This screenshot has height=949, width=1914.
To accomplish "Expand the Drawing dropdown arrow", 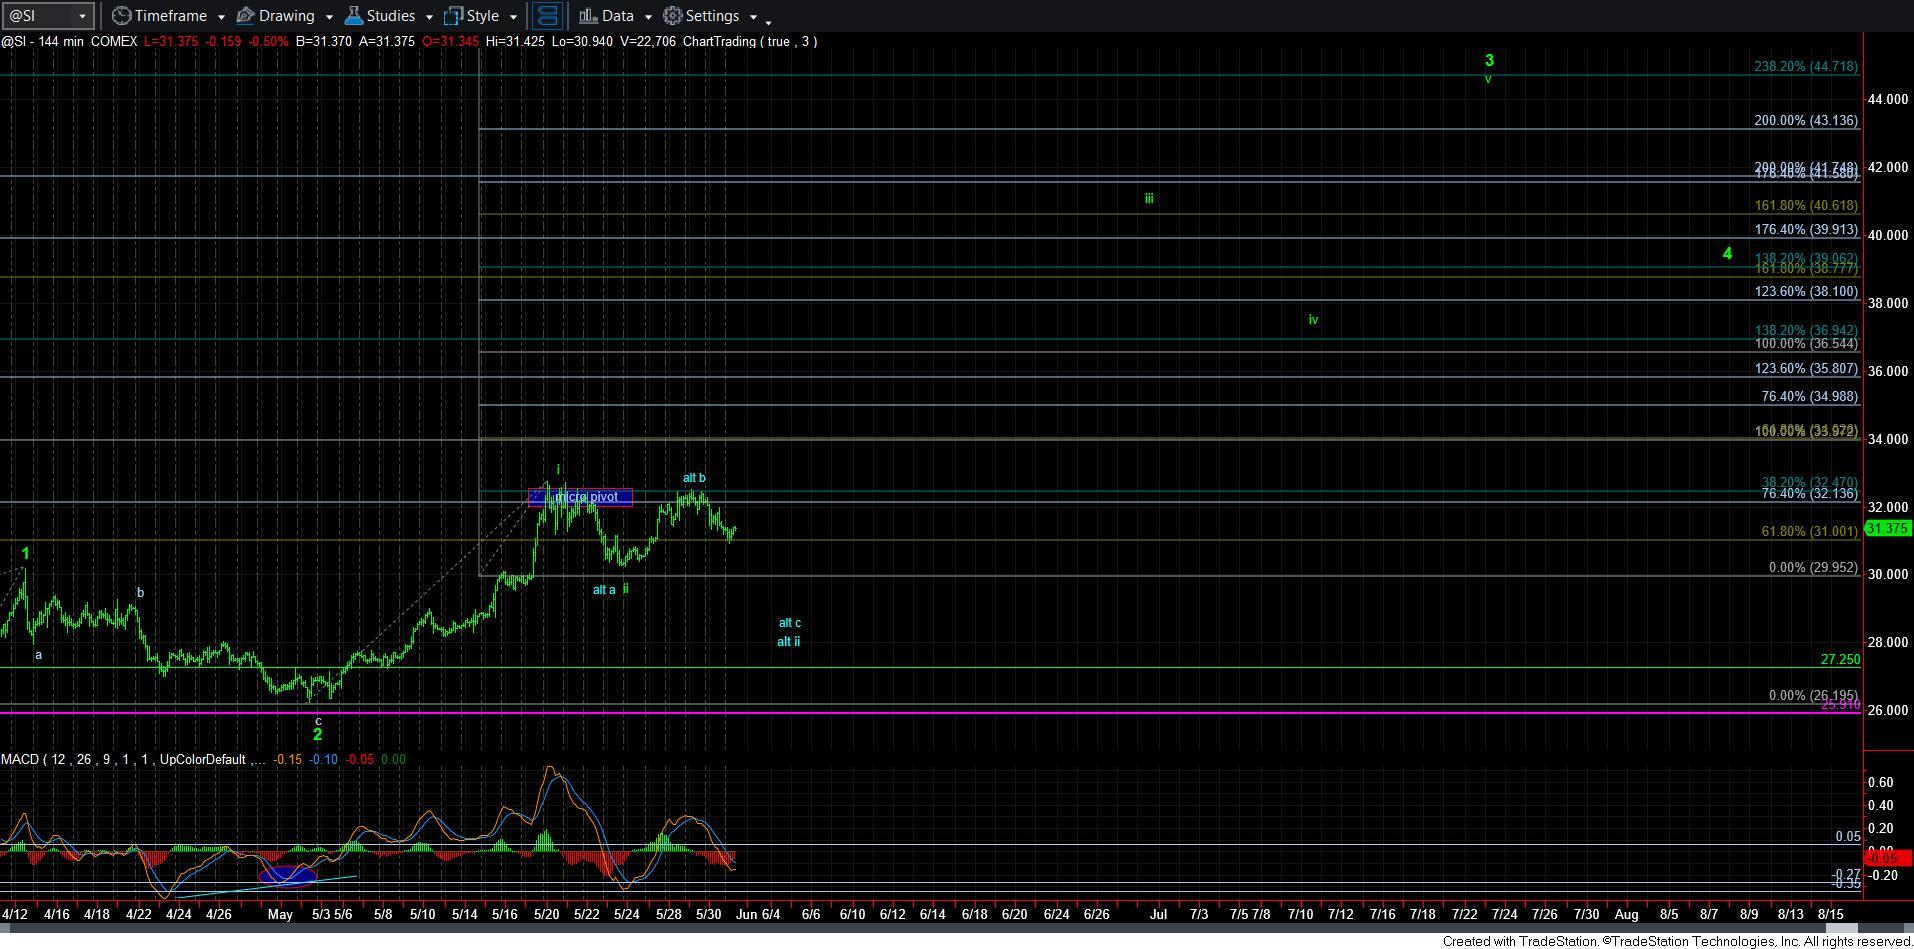I will [x=329, y=17].
